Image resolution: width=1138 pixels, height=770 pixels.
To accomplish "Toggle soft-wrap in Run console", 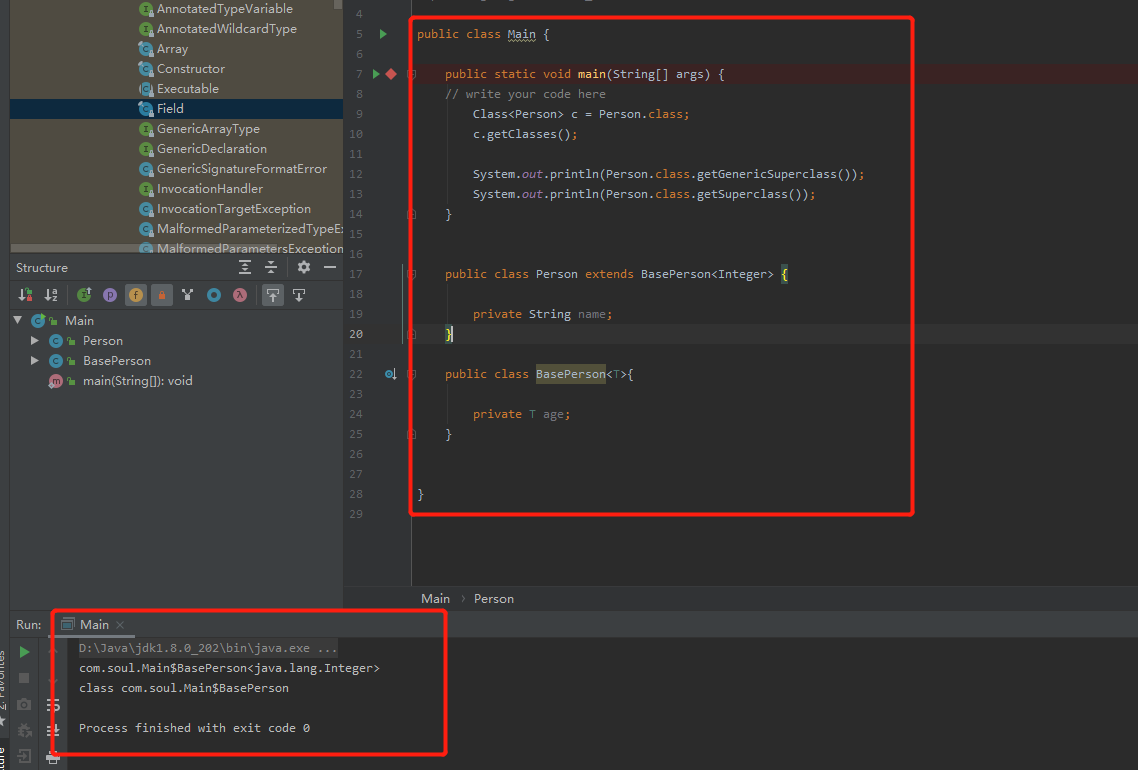I will click(x=53, y=705).
